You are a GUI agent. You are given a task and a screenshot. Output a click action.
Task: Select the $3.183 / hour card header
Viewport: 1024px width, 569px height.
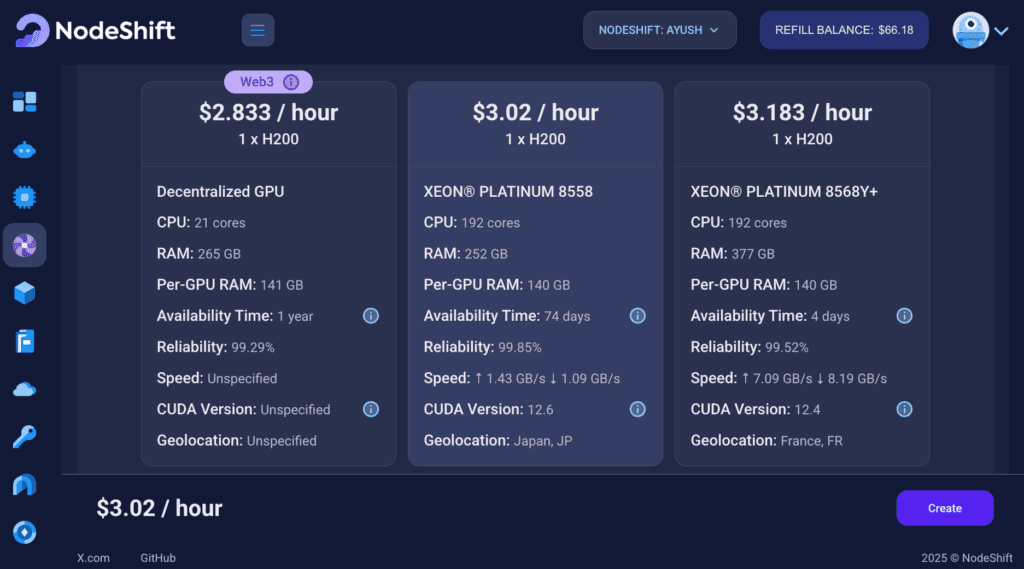coord(802,123)
